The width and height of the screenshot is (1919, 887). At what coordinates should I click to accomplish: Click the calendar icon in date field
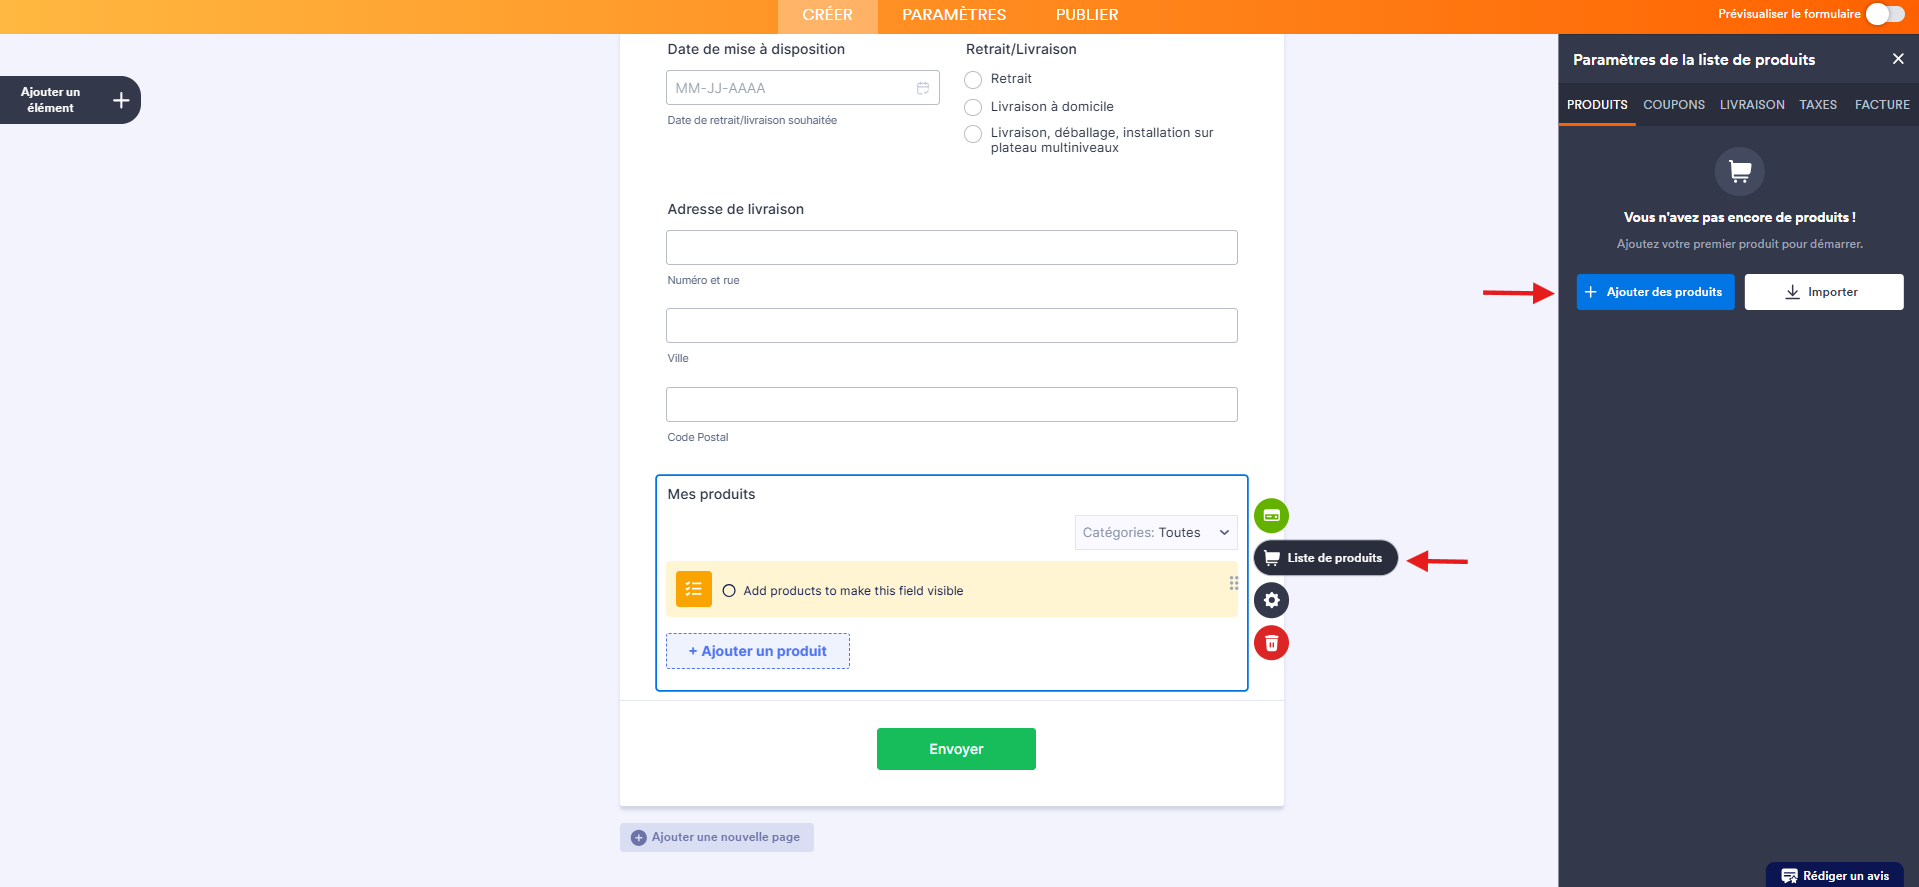(x=922, y=88)
